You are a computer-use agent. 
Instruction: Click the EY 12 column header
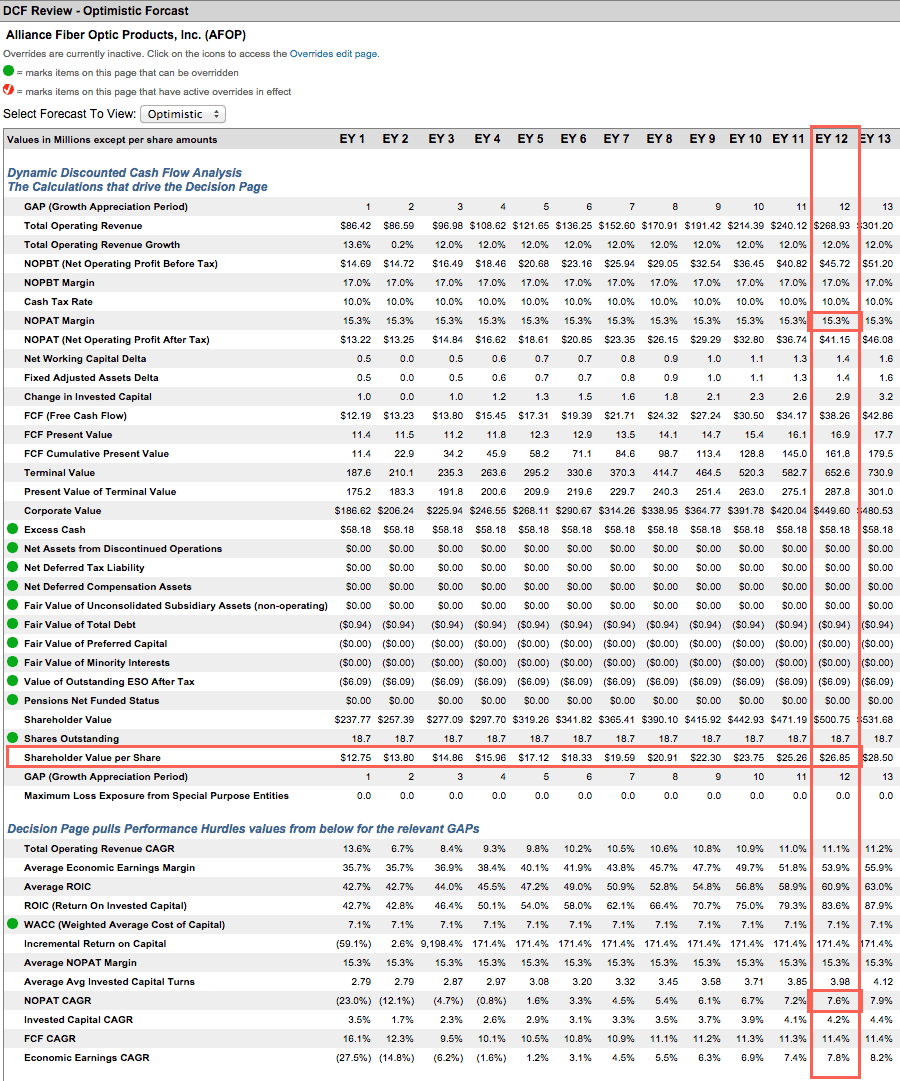tap(832, 139)
